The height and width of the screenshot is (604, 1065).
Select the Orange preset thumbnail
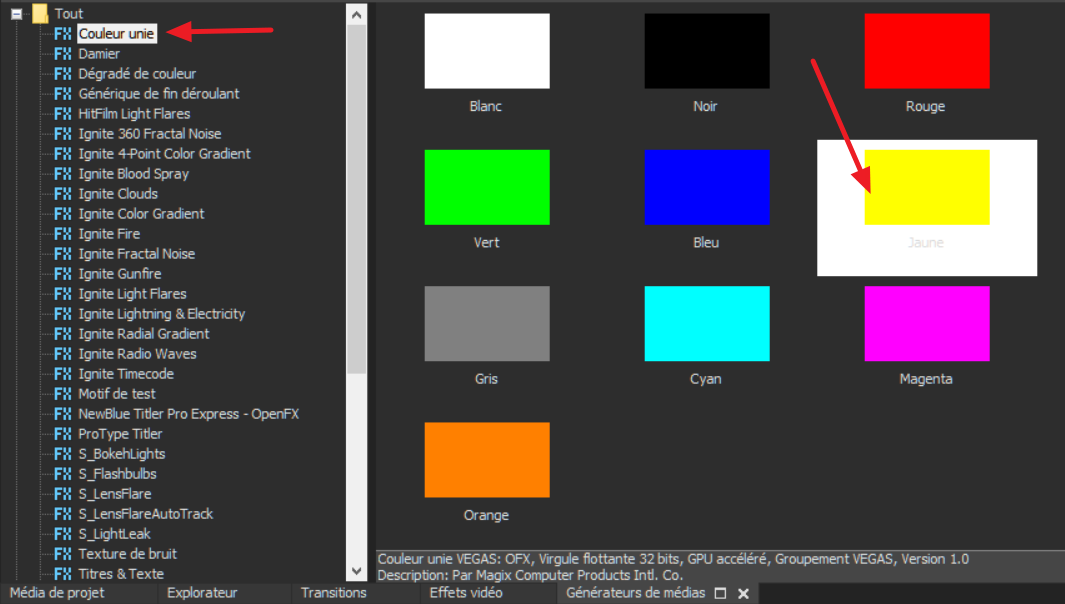point(487,460)
